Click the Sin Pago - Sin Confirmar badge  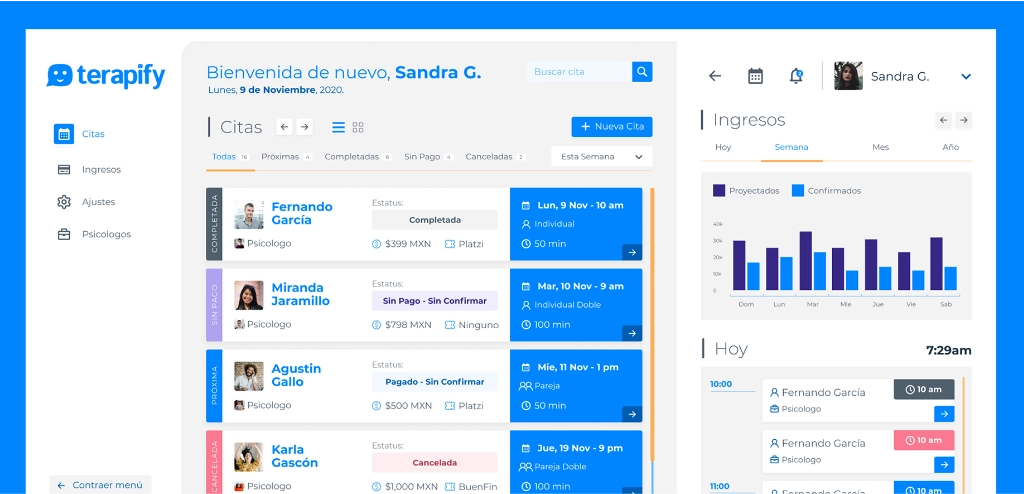coord(435,301)
